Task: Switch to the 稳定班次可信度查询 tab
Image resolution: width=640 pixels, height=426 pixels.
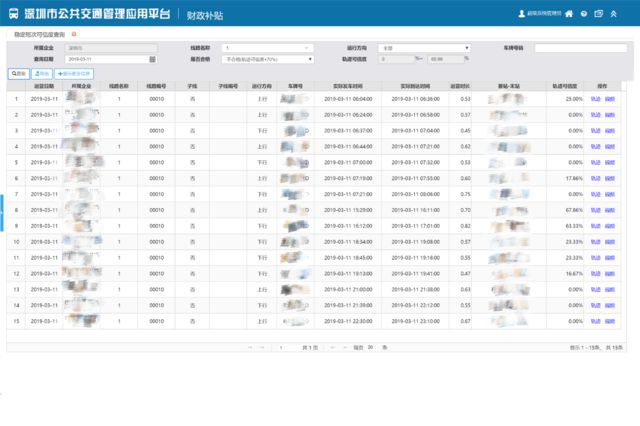Action: click(39, 35)
